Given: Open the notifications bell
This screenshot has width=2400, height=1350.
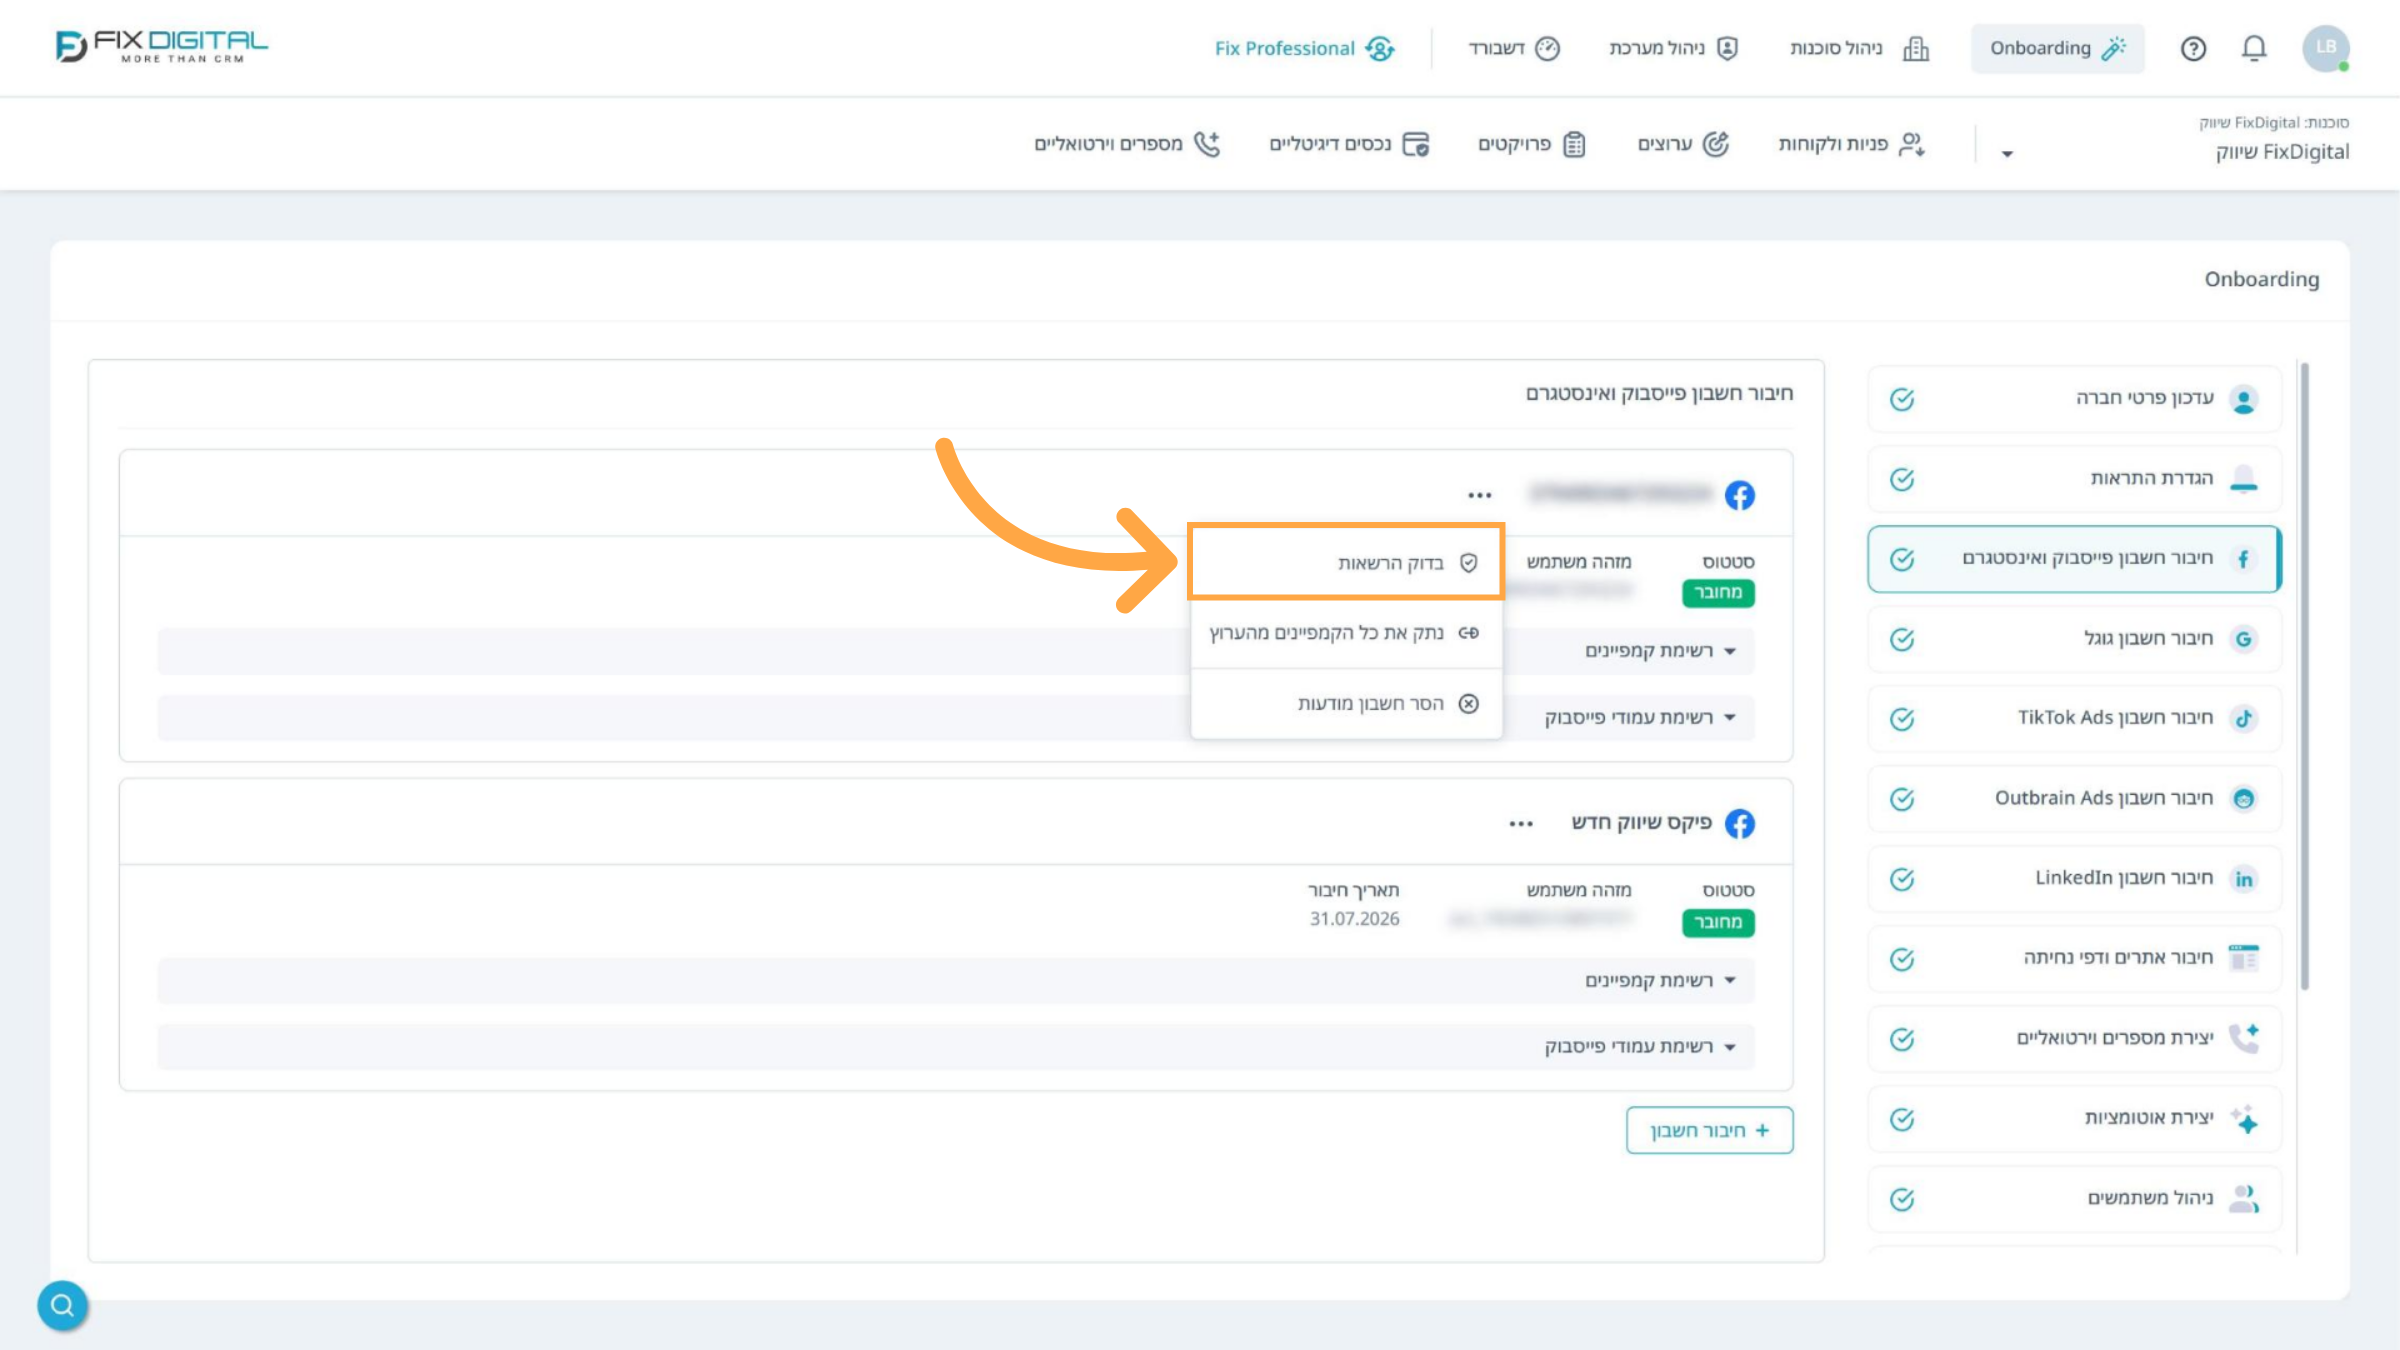Looking at the screenshot, I should coord(2254,48).
